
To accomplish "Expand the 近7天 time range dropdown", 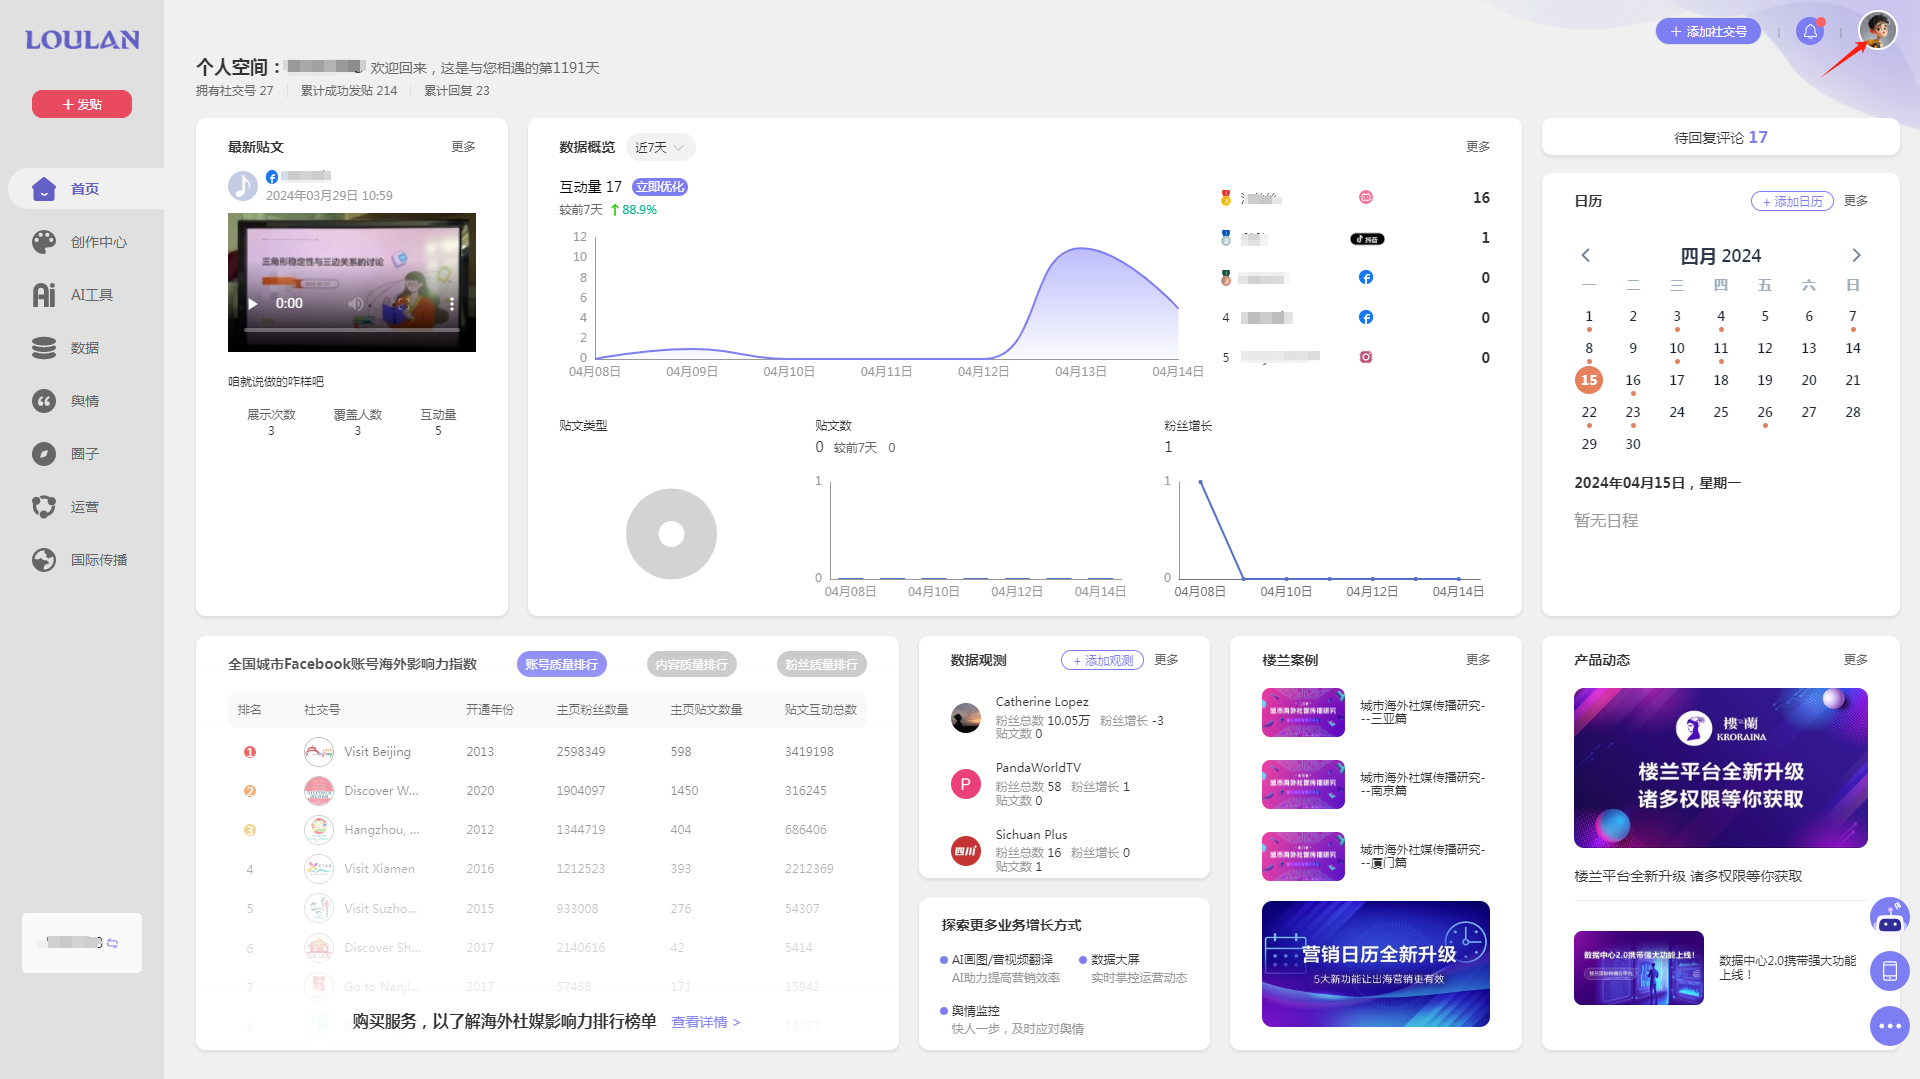I will click(660, 147).
